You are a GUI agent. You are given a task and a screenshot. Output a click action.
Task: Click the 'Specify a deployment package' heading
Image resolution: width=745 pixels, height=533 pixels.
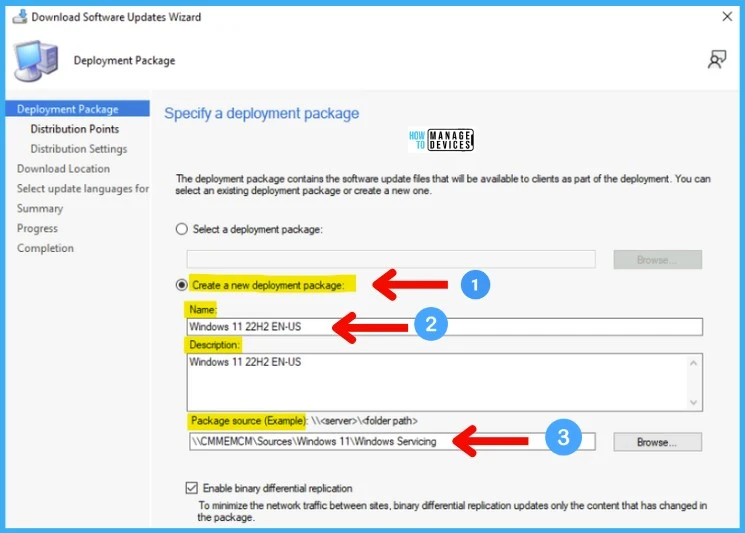click(x=261, y=114)
